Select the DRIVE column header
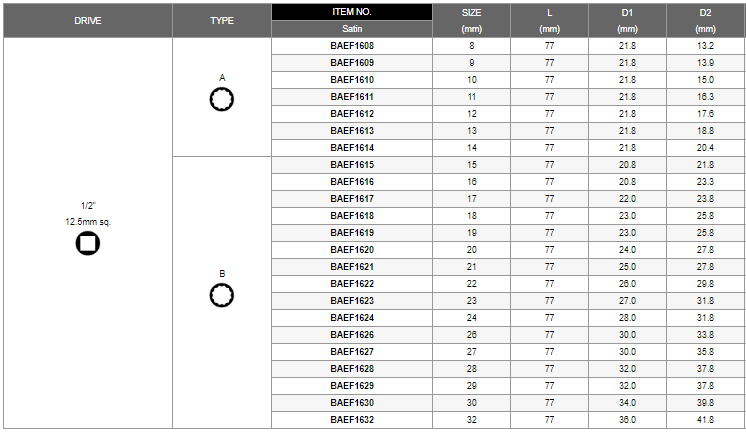746x432 pixels. click(88, 20)
